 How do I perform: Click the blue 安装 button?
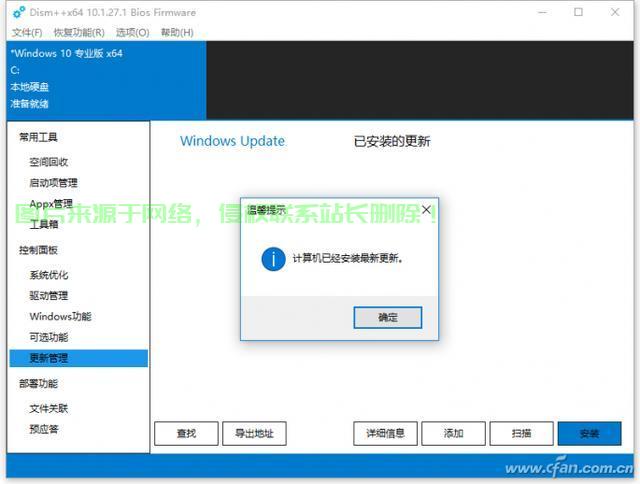pyautogui.click(x=590, y=433)
